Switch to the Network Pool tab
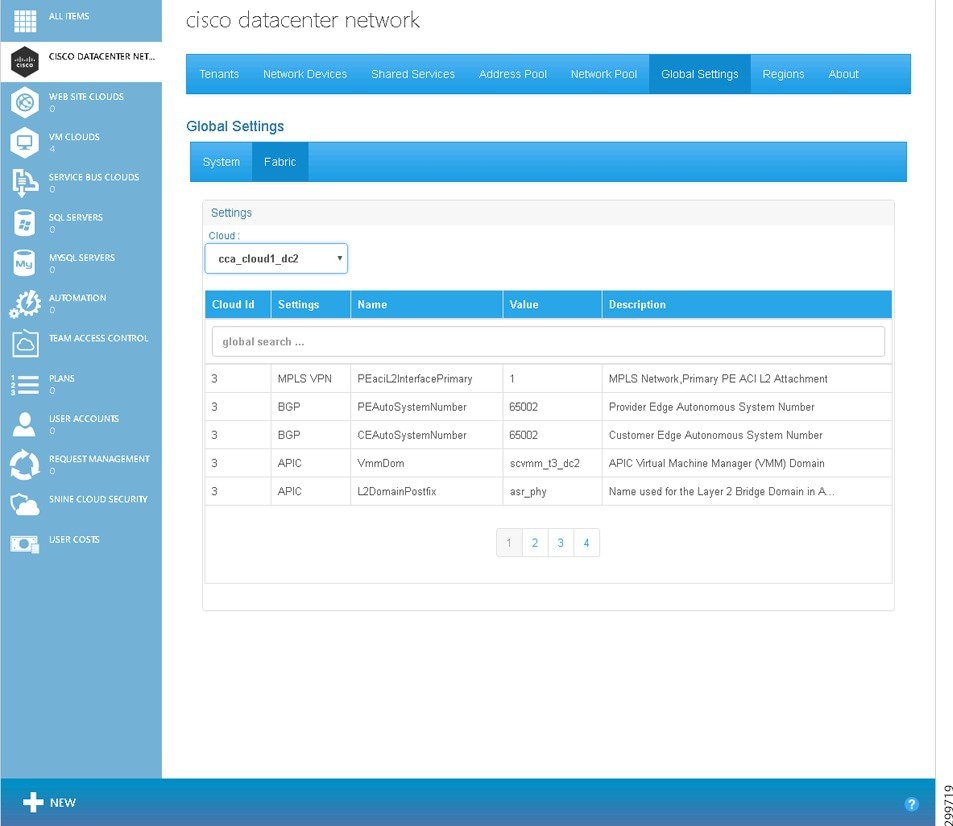The height and width of the screenshot is (826, 953). (604, 74)
